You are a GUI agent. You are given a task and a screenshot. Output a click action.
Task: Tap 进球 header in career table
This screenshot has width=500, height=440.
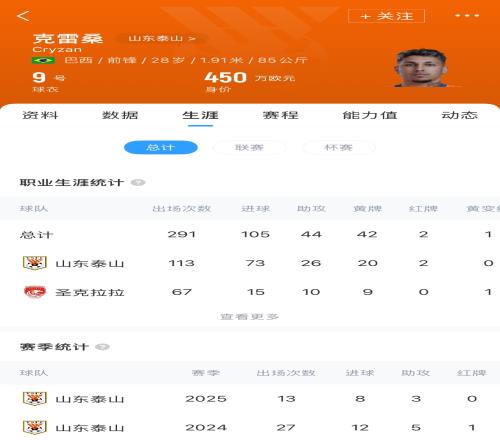pos(255,209)
